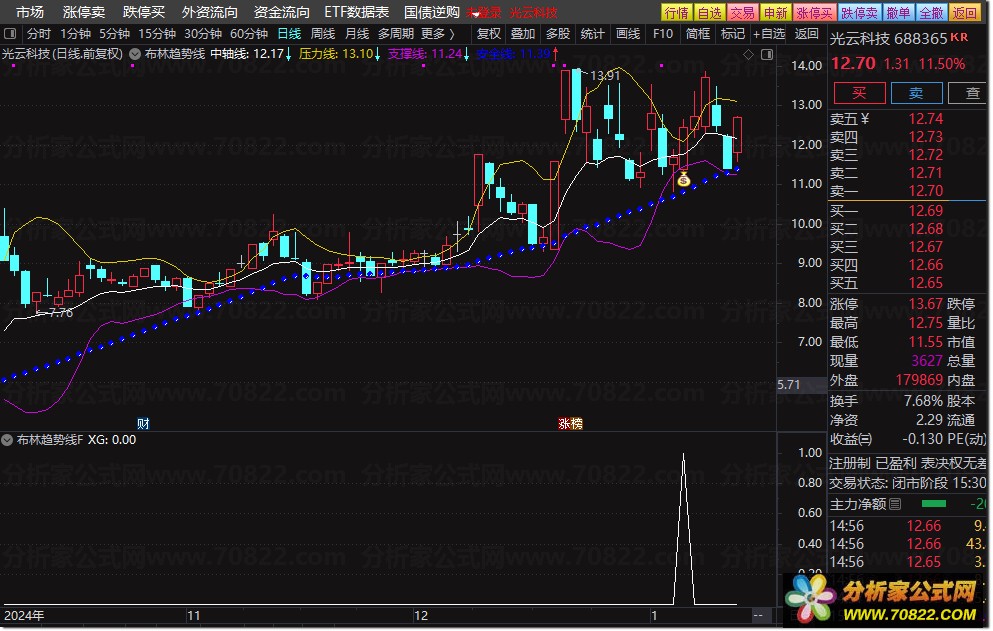Open the 主力净额 list icon
The image size is (993, 631).
tap(895, 504)
